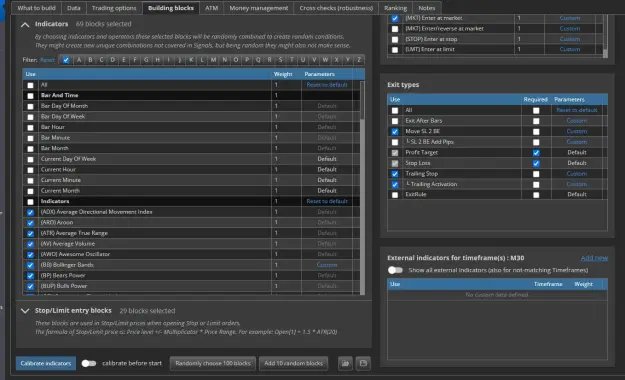Collapse the Indicators section chevron
Screen dimensions: 625x380
[x=25, y=24]
